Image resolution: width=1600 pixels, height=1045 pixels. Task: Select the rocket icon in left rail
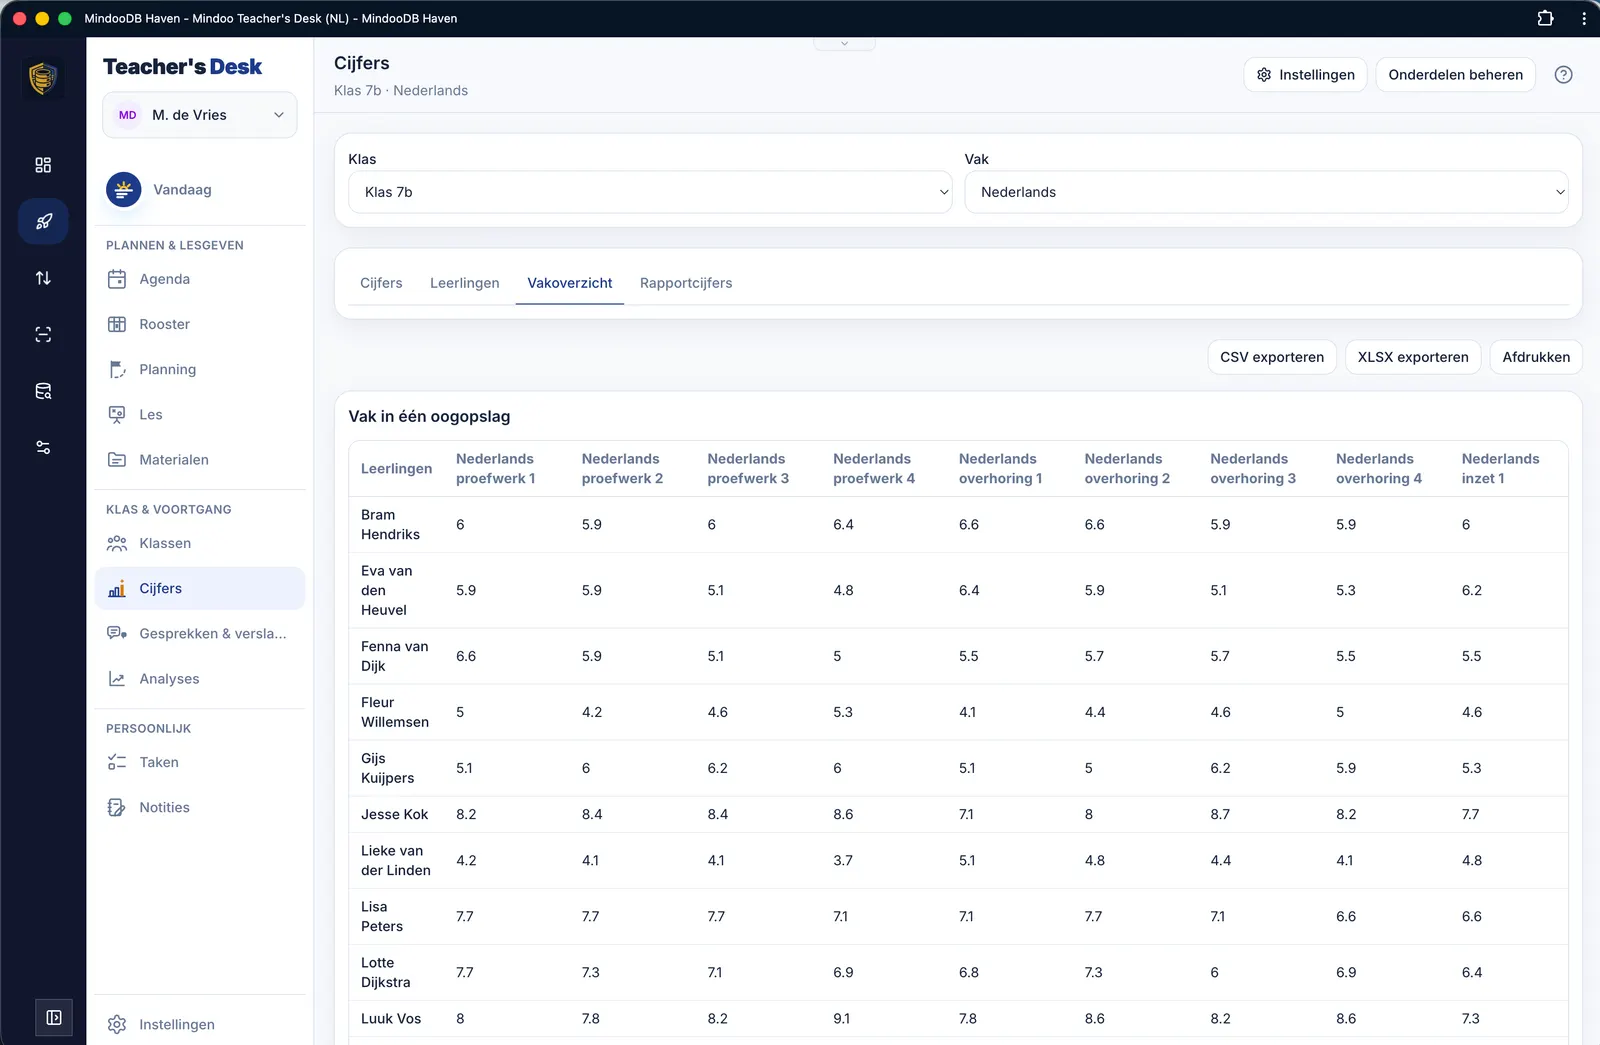tap(43, 221)
